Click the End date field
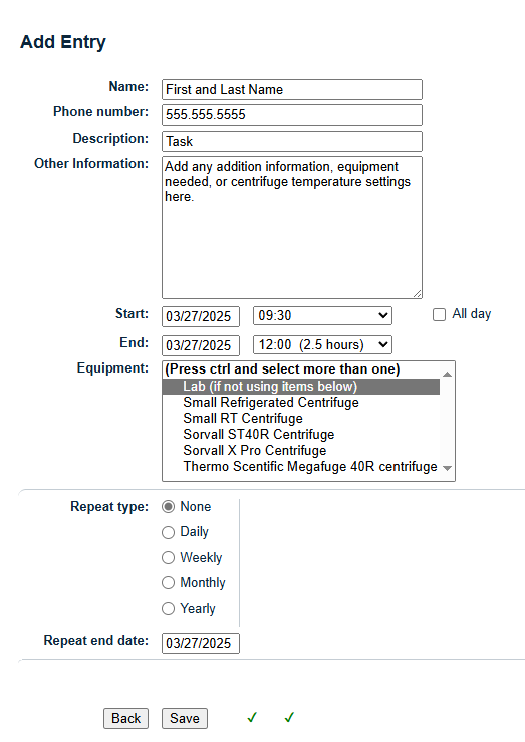 tap(201, 345)
